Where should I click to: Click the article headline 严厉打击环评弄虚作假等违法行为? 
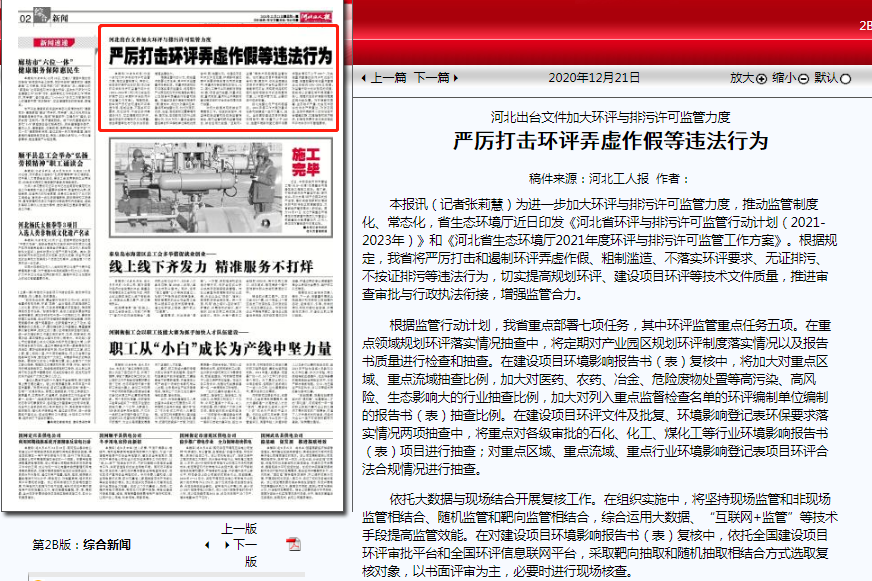(x=610, y=141)
